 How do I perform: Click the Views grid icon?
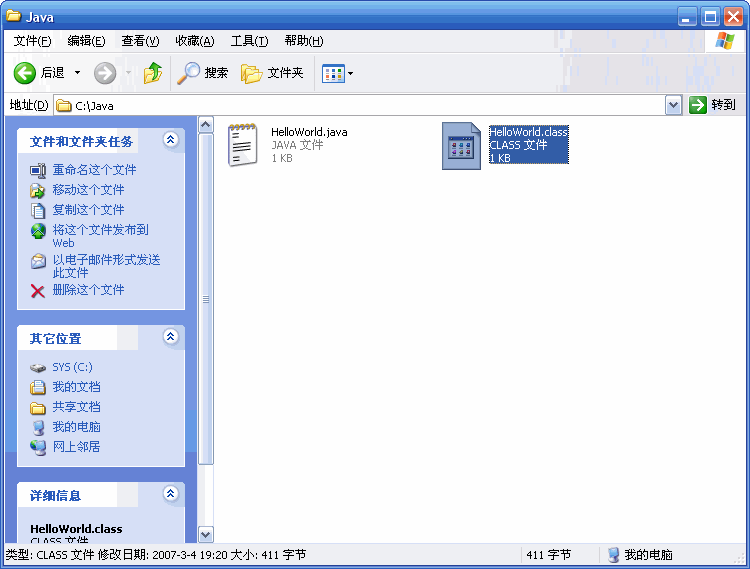point(333,73)
